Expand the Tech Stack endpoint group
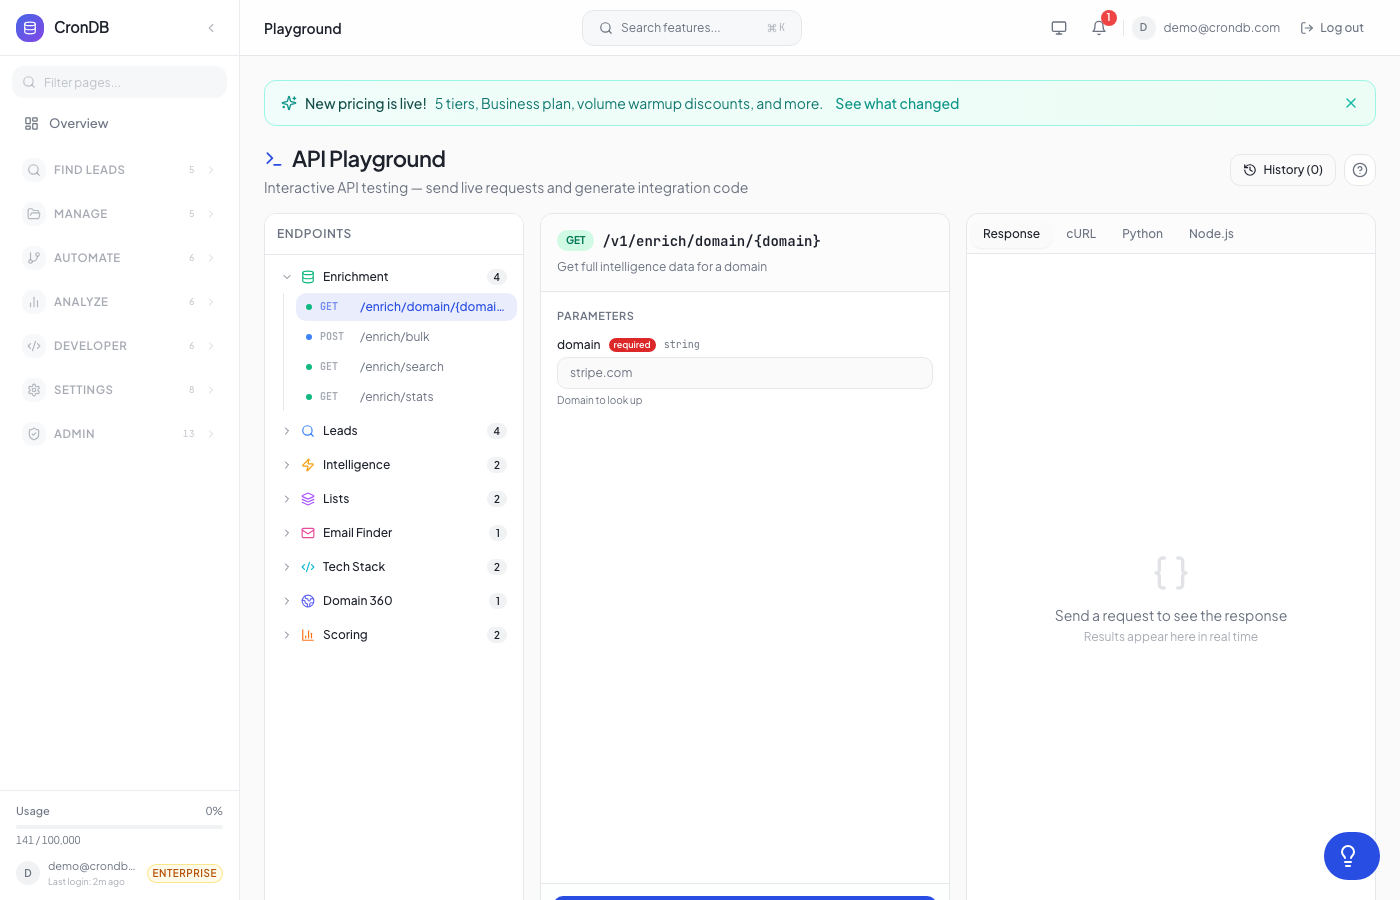Viewport: 1400px width, 900px height. click(x=287, y=567)
